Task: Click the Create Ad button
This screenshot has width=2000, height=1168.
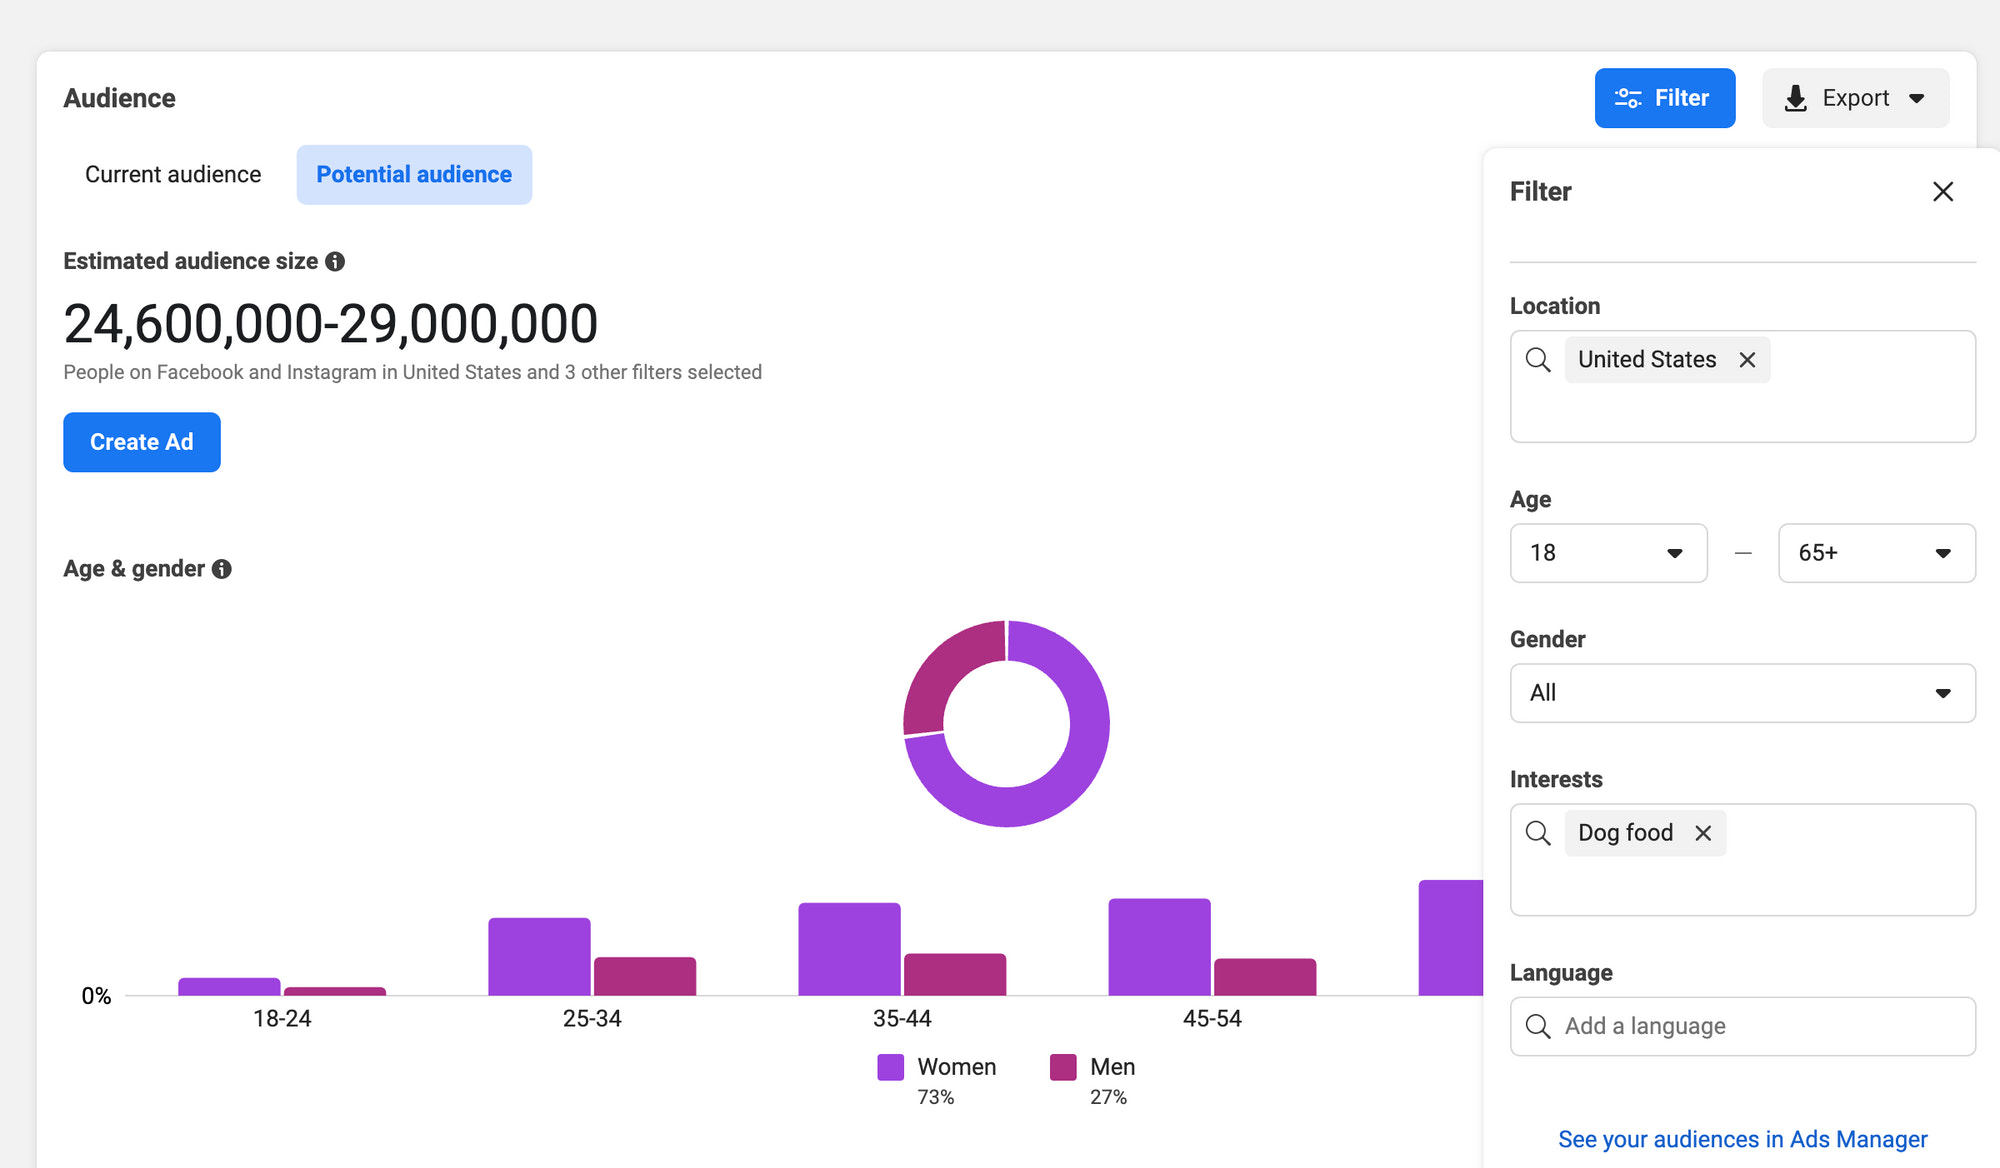Action: coord(142,442)
